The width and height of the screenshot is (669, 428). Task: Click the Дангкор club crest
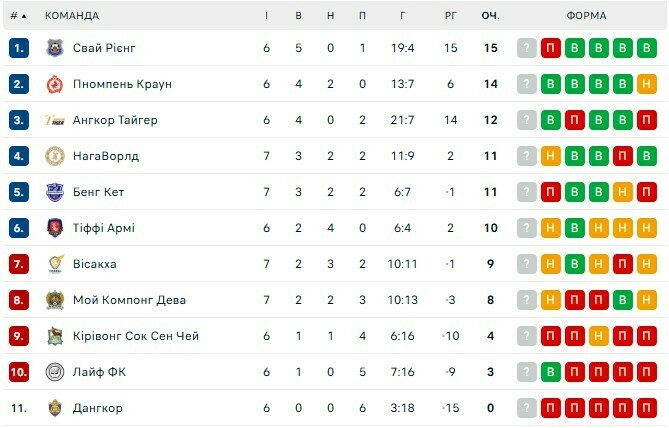point(55,408)
